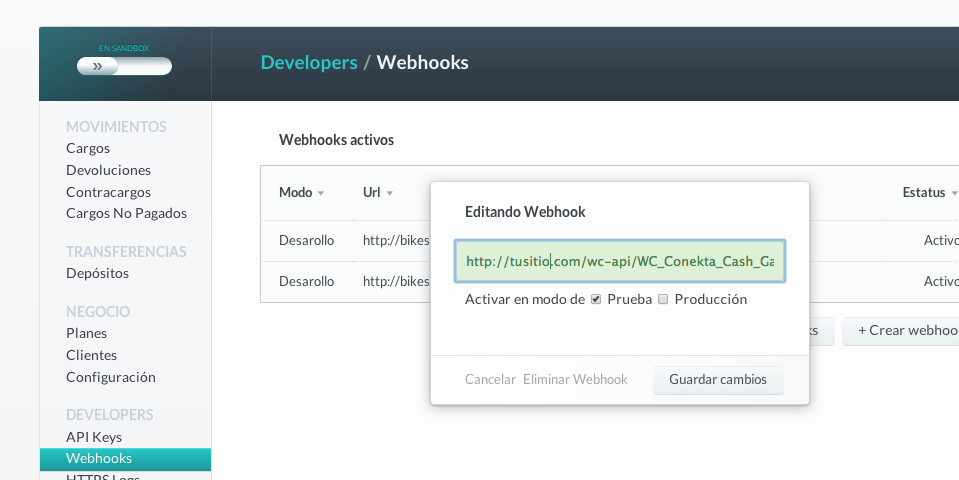Open the Planes page
Image resolution: width=959 pixels, height=480 pixels.
[x=86, y=333]
